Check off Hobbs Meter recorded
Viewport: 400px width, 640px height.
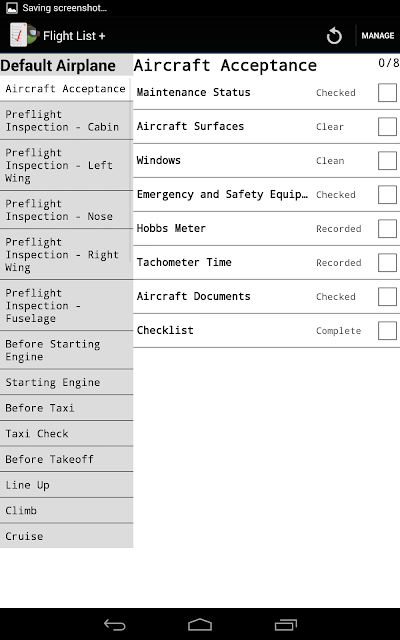point(387,229)
